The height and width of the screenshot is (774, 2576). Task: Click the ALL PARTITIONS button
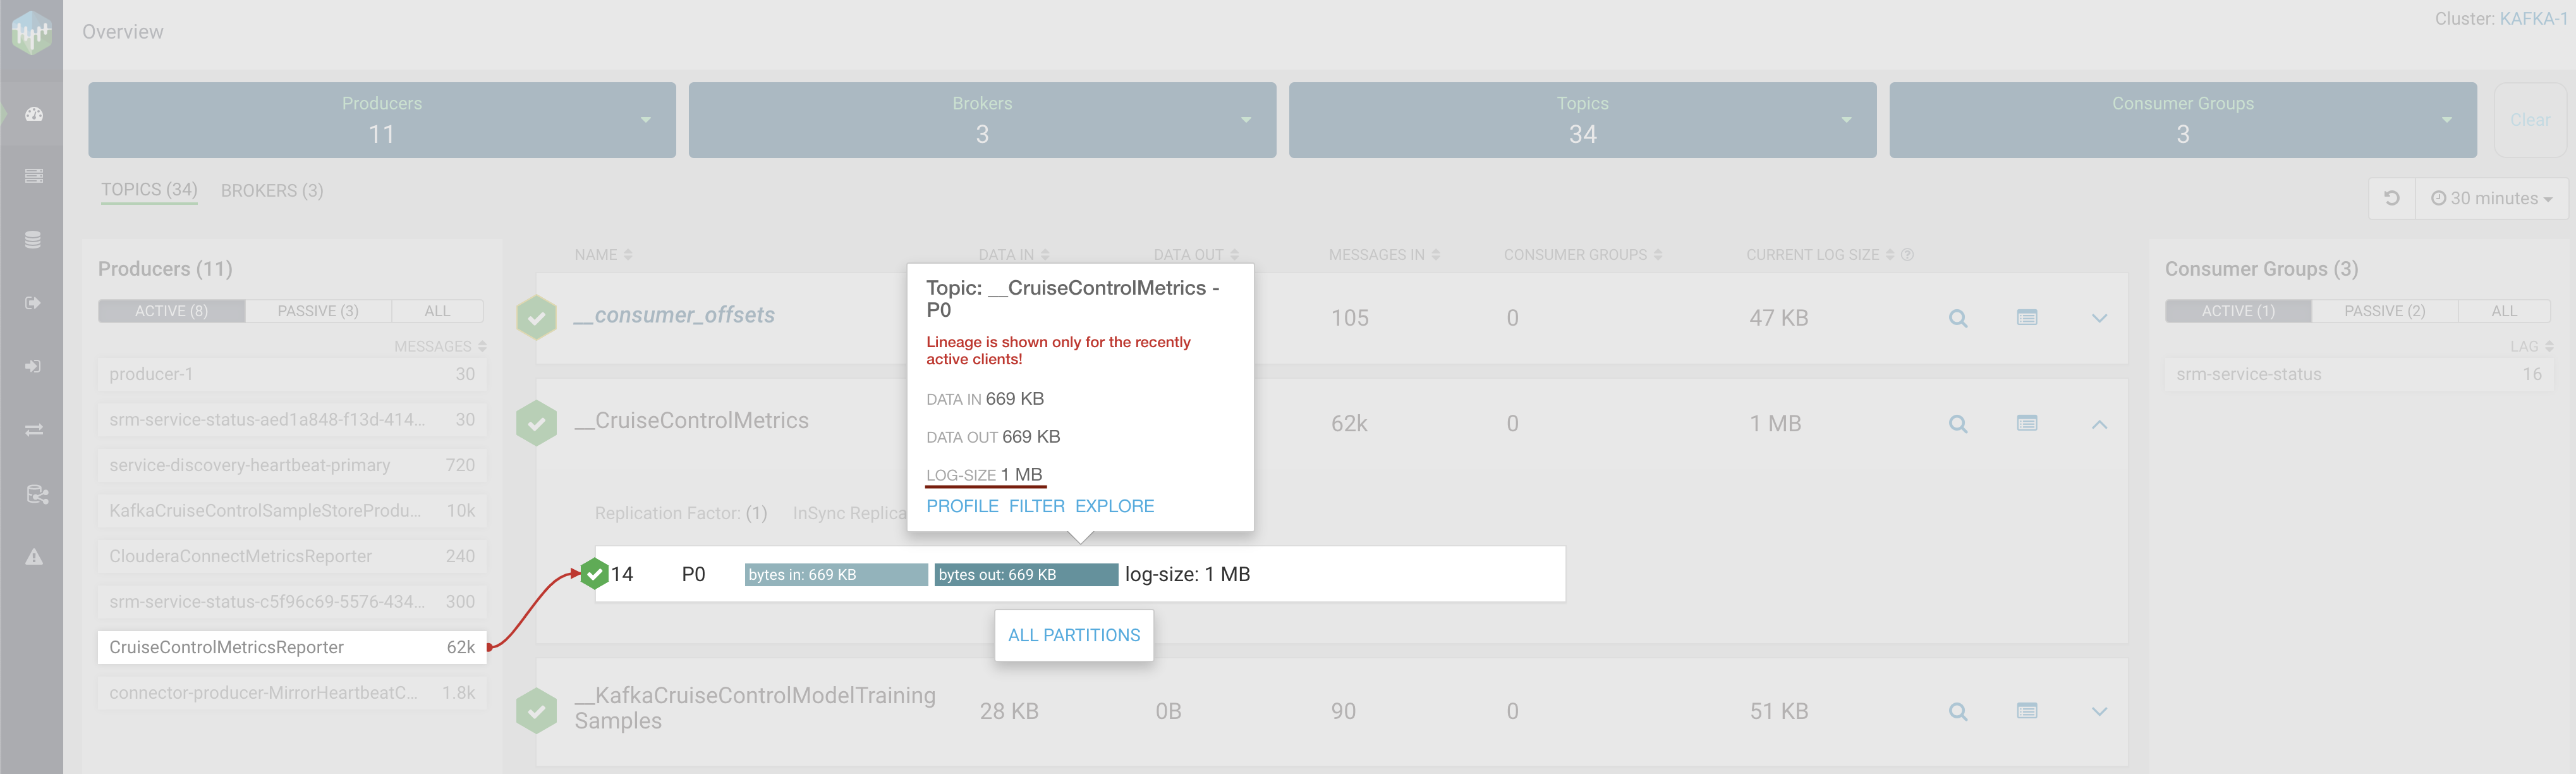[1073, 635]
